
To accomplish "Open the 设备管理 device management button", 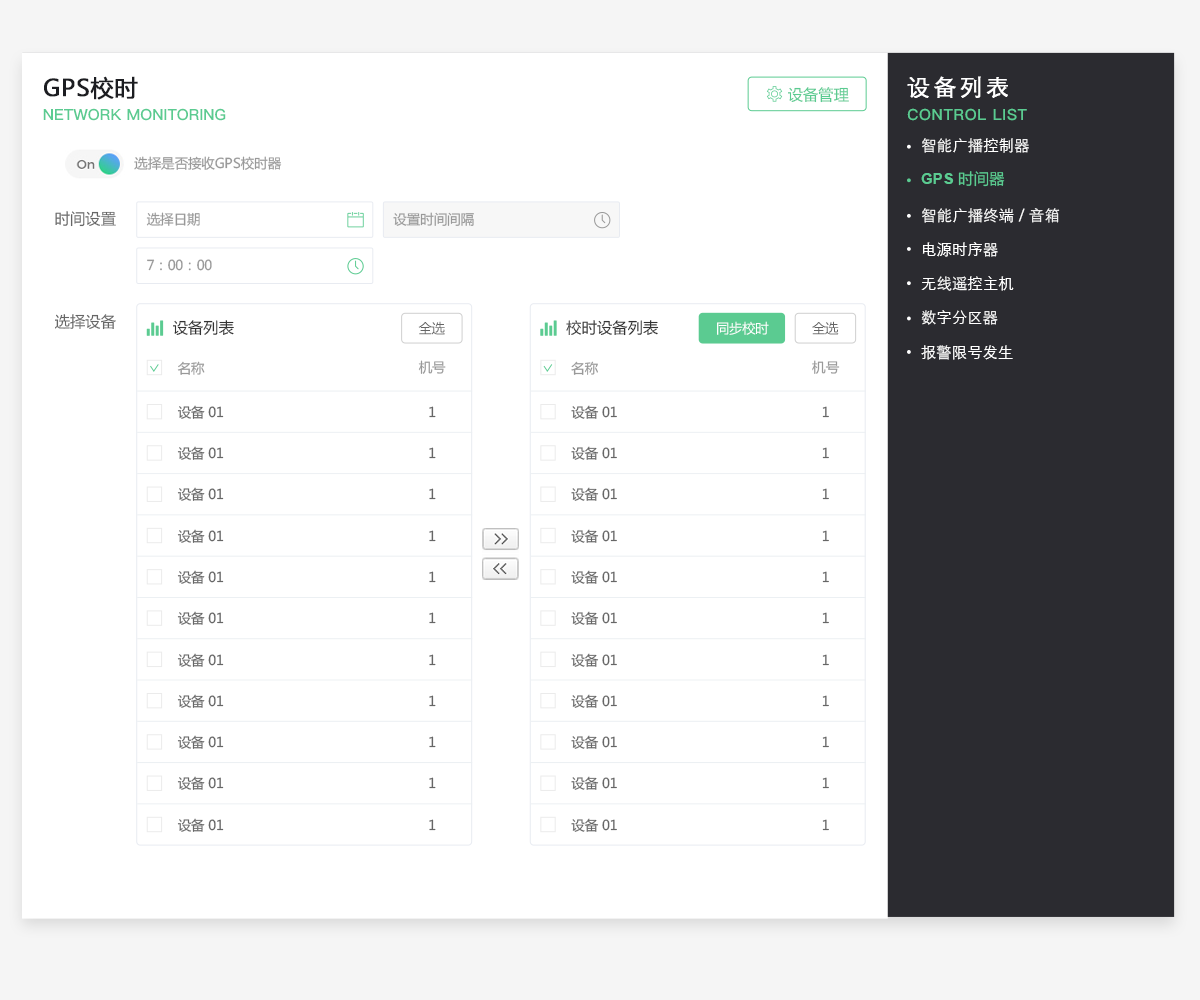I will click(807, 94).
